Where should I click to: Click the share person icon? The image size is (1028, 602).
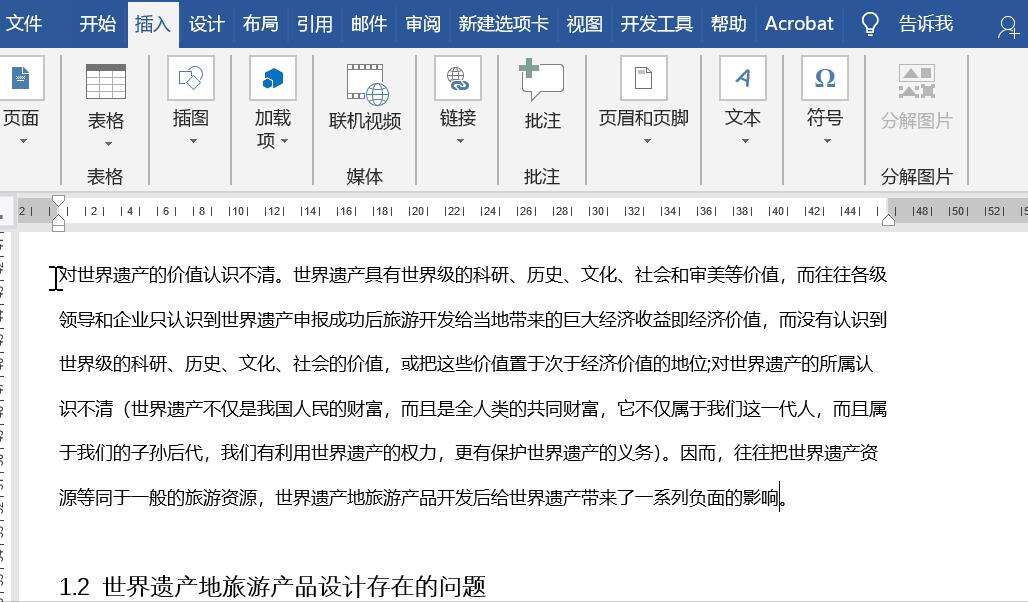tap(1008, 27)
